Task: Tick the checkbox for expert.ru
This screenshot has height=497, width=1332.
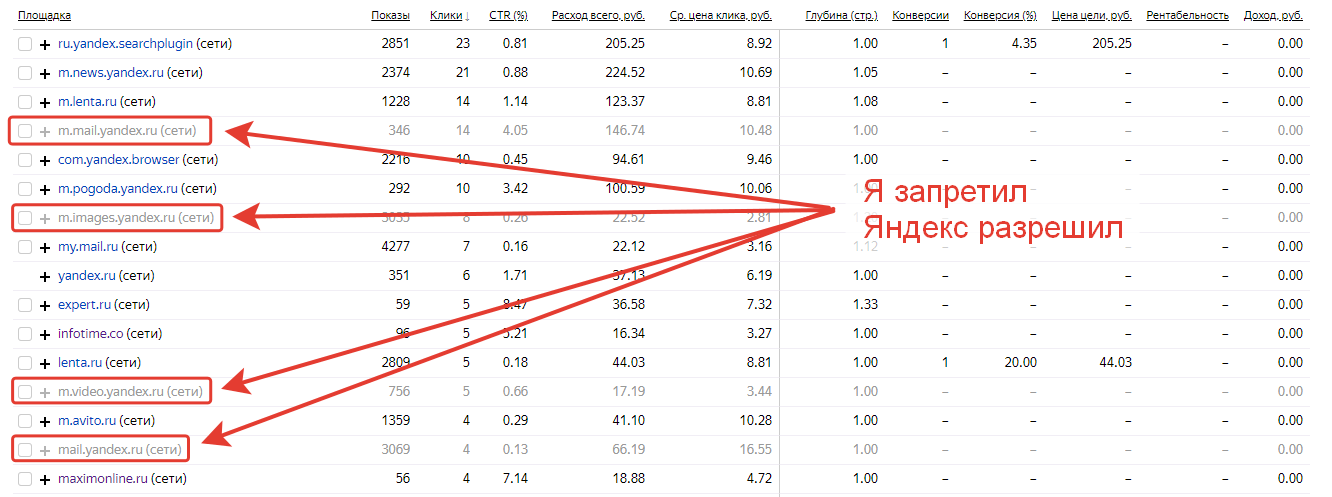Action: 25,305
